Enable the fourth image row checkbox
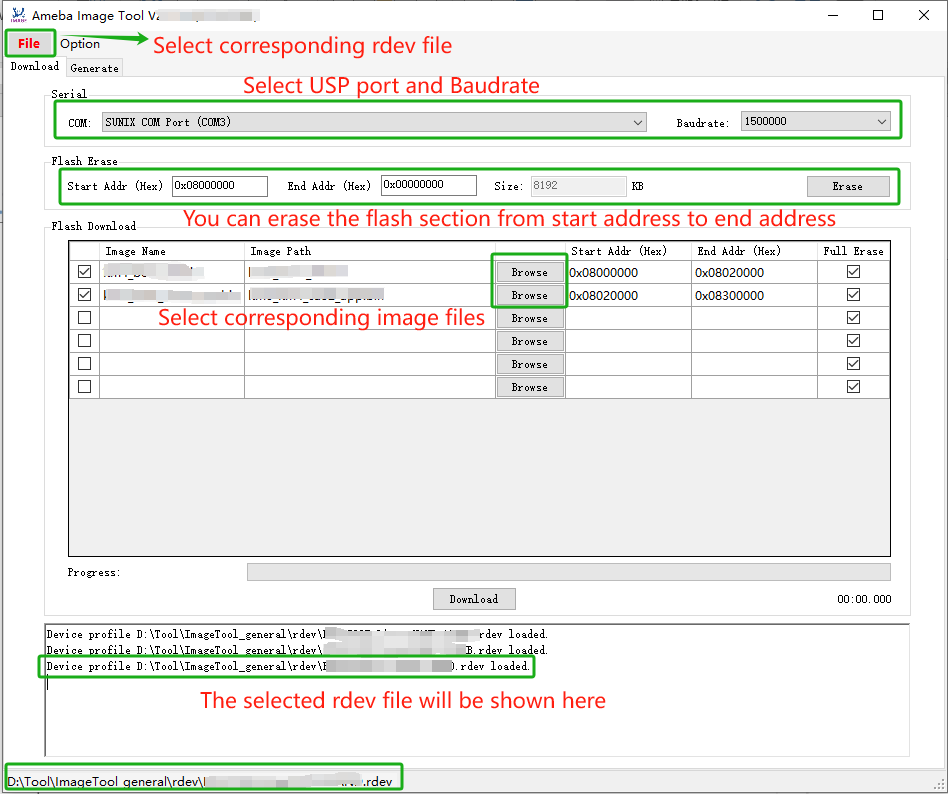 coord(85,341)
